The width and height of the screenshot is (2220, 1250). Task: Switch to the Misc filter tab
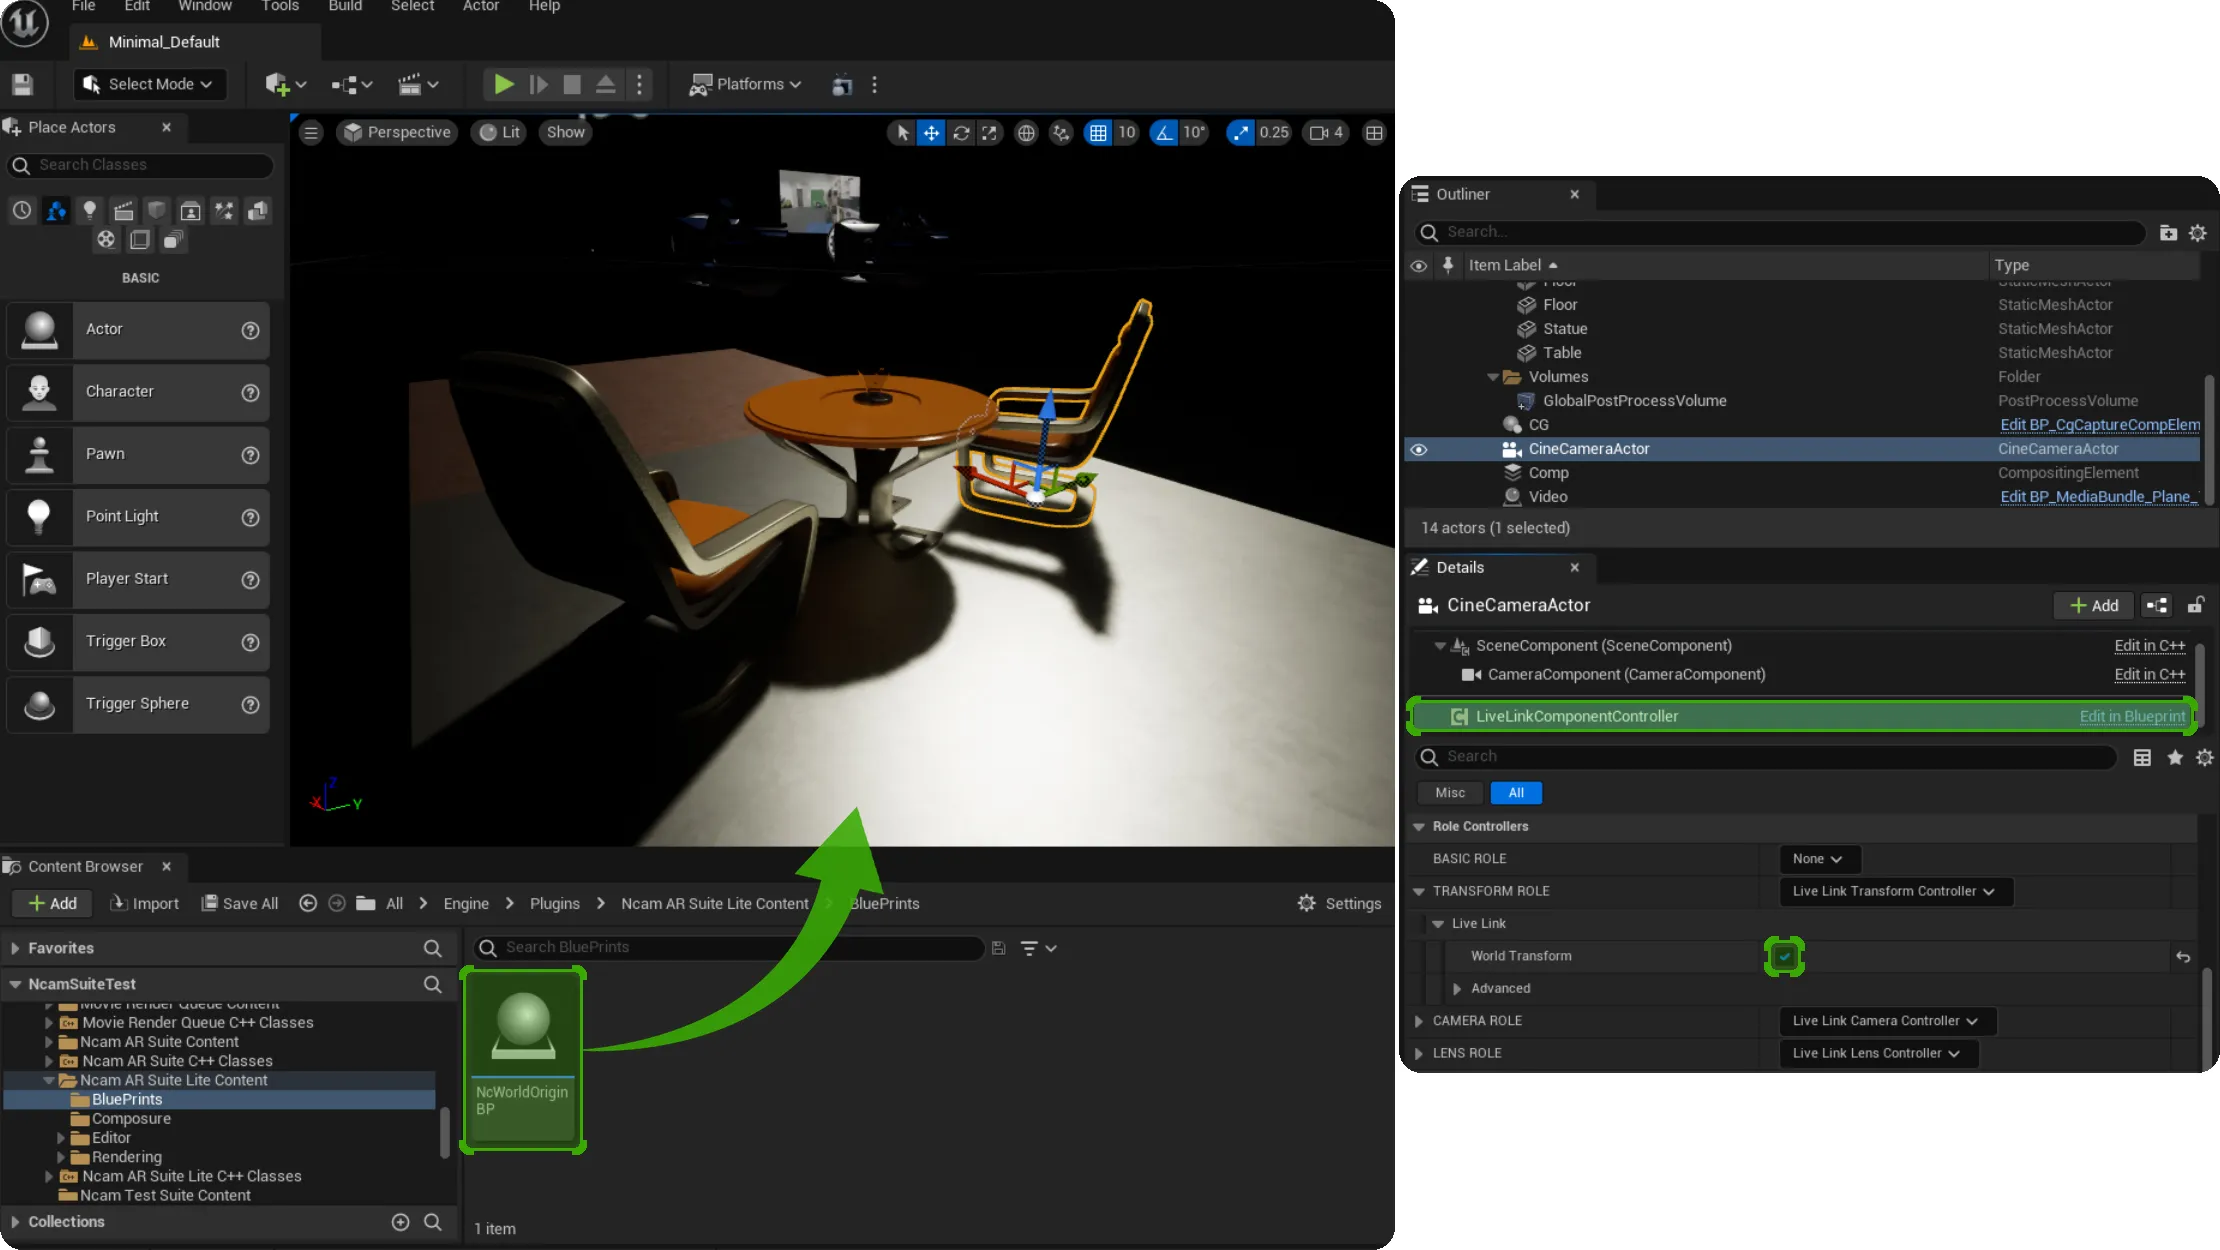pos(1450,793)
